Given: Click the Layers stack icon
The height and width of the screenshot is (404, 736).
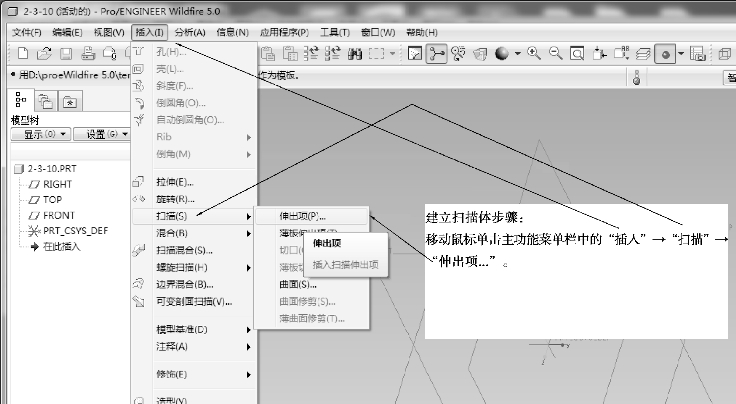Looking at the screenshot, I should (x=643, y=53).
